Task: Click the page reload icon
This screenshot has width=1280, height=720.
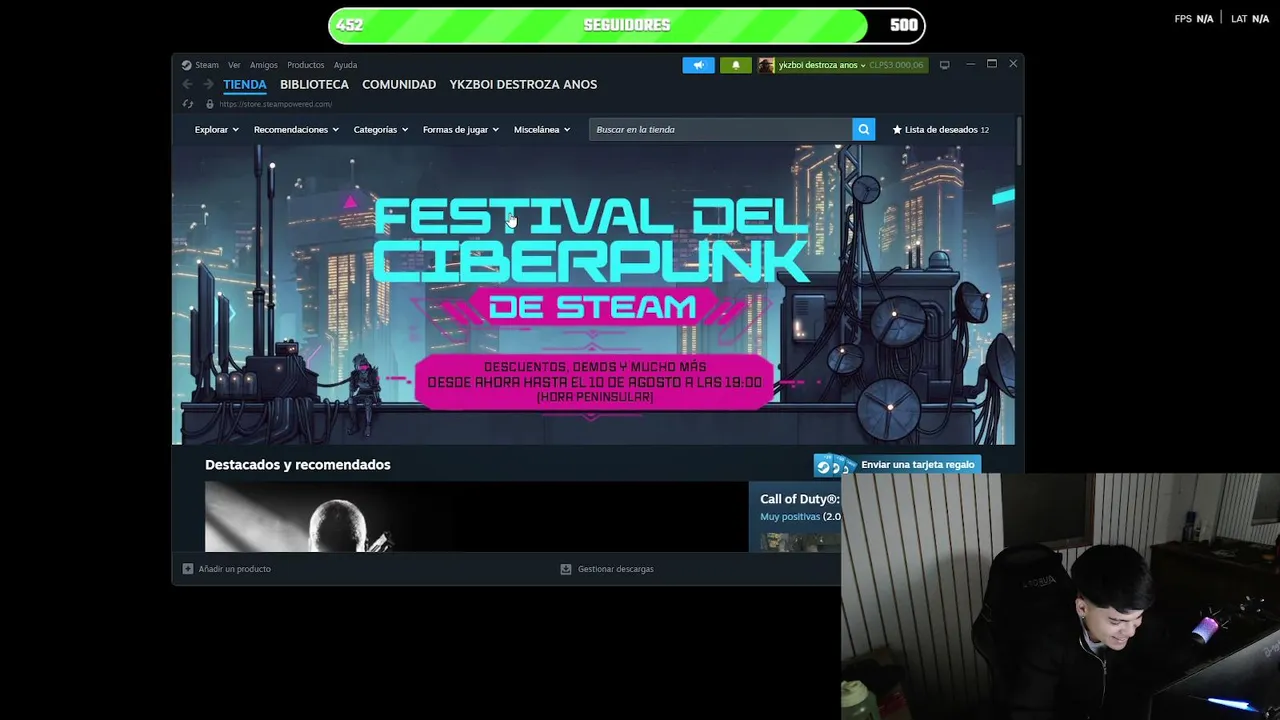Action: click(x=188, y=104)
